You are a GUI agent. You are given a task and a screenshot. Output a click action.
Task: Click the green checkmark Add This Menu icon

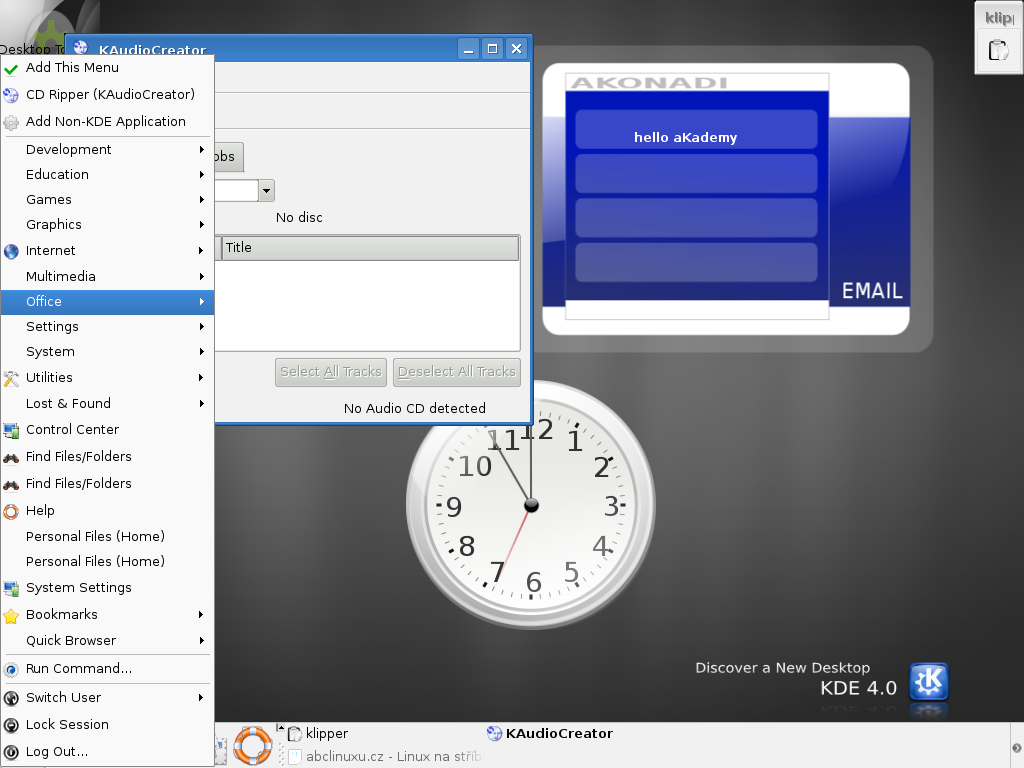(11, 68)
